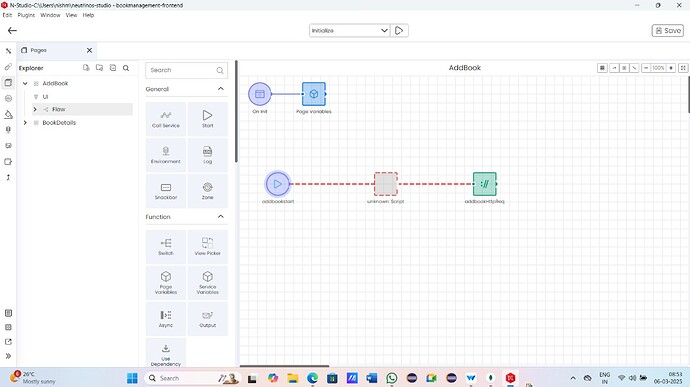This screenshot has height=387, width=690.
Task: Choose the Output function node
Action: 207,319
